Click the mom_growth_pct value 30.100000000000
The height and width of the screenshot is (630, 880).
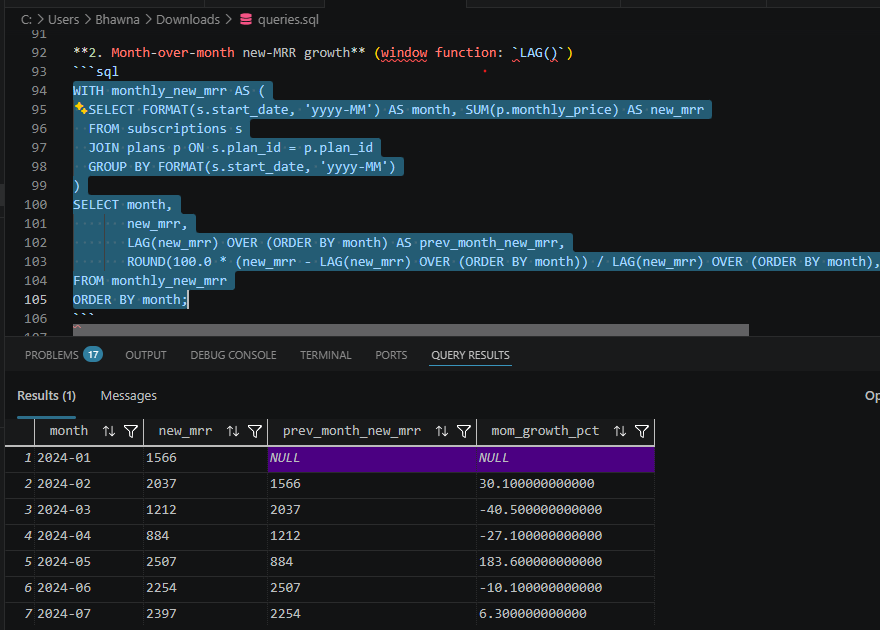[x=566, y=484]
